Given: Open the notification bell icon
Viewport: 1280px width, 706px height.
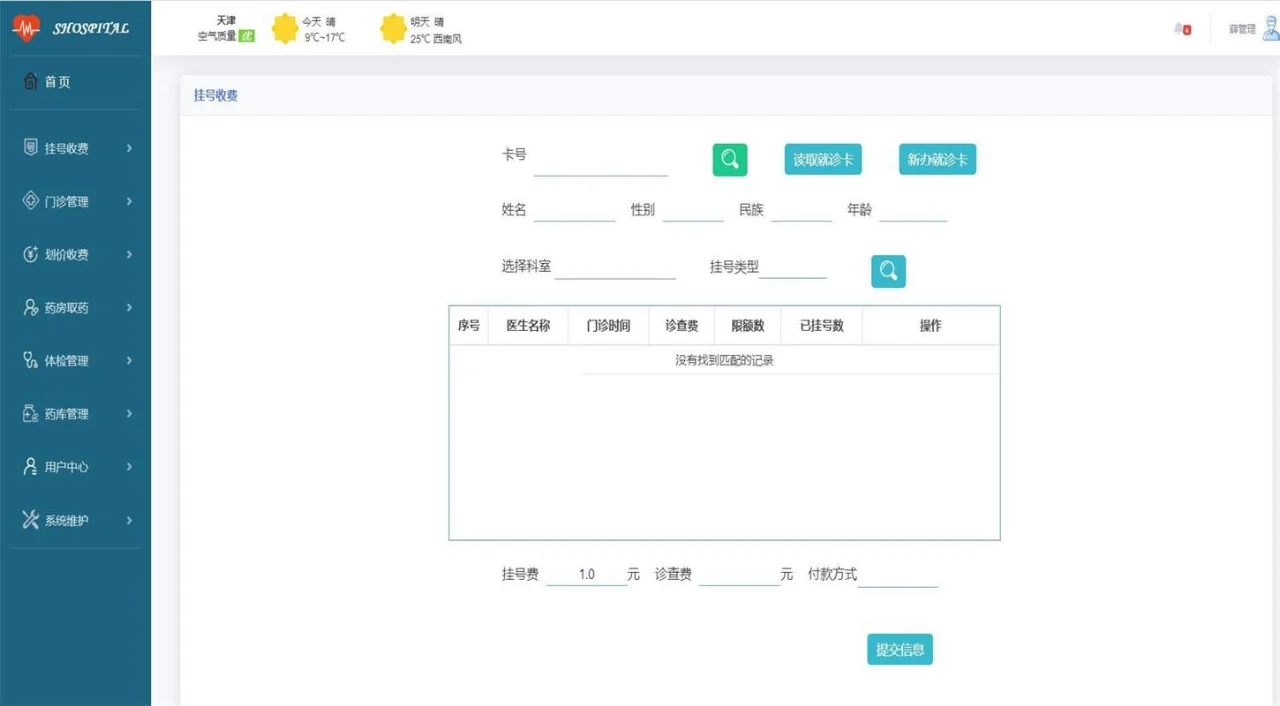Looking at the screenshot, I should point(1181,29).
